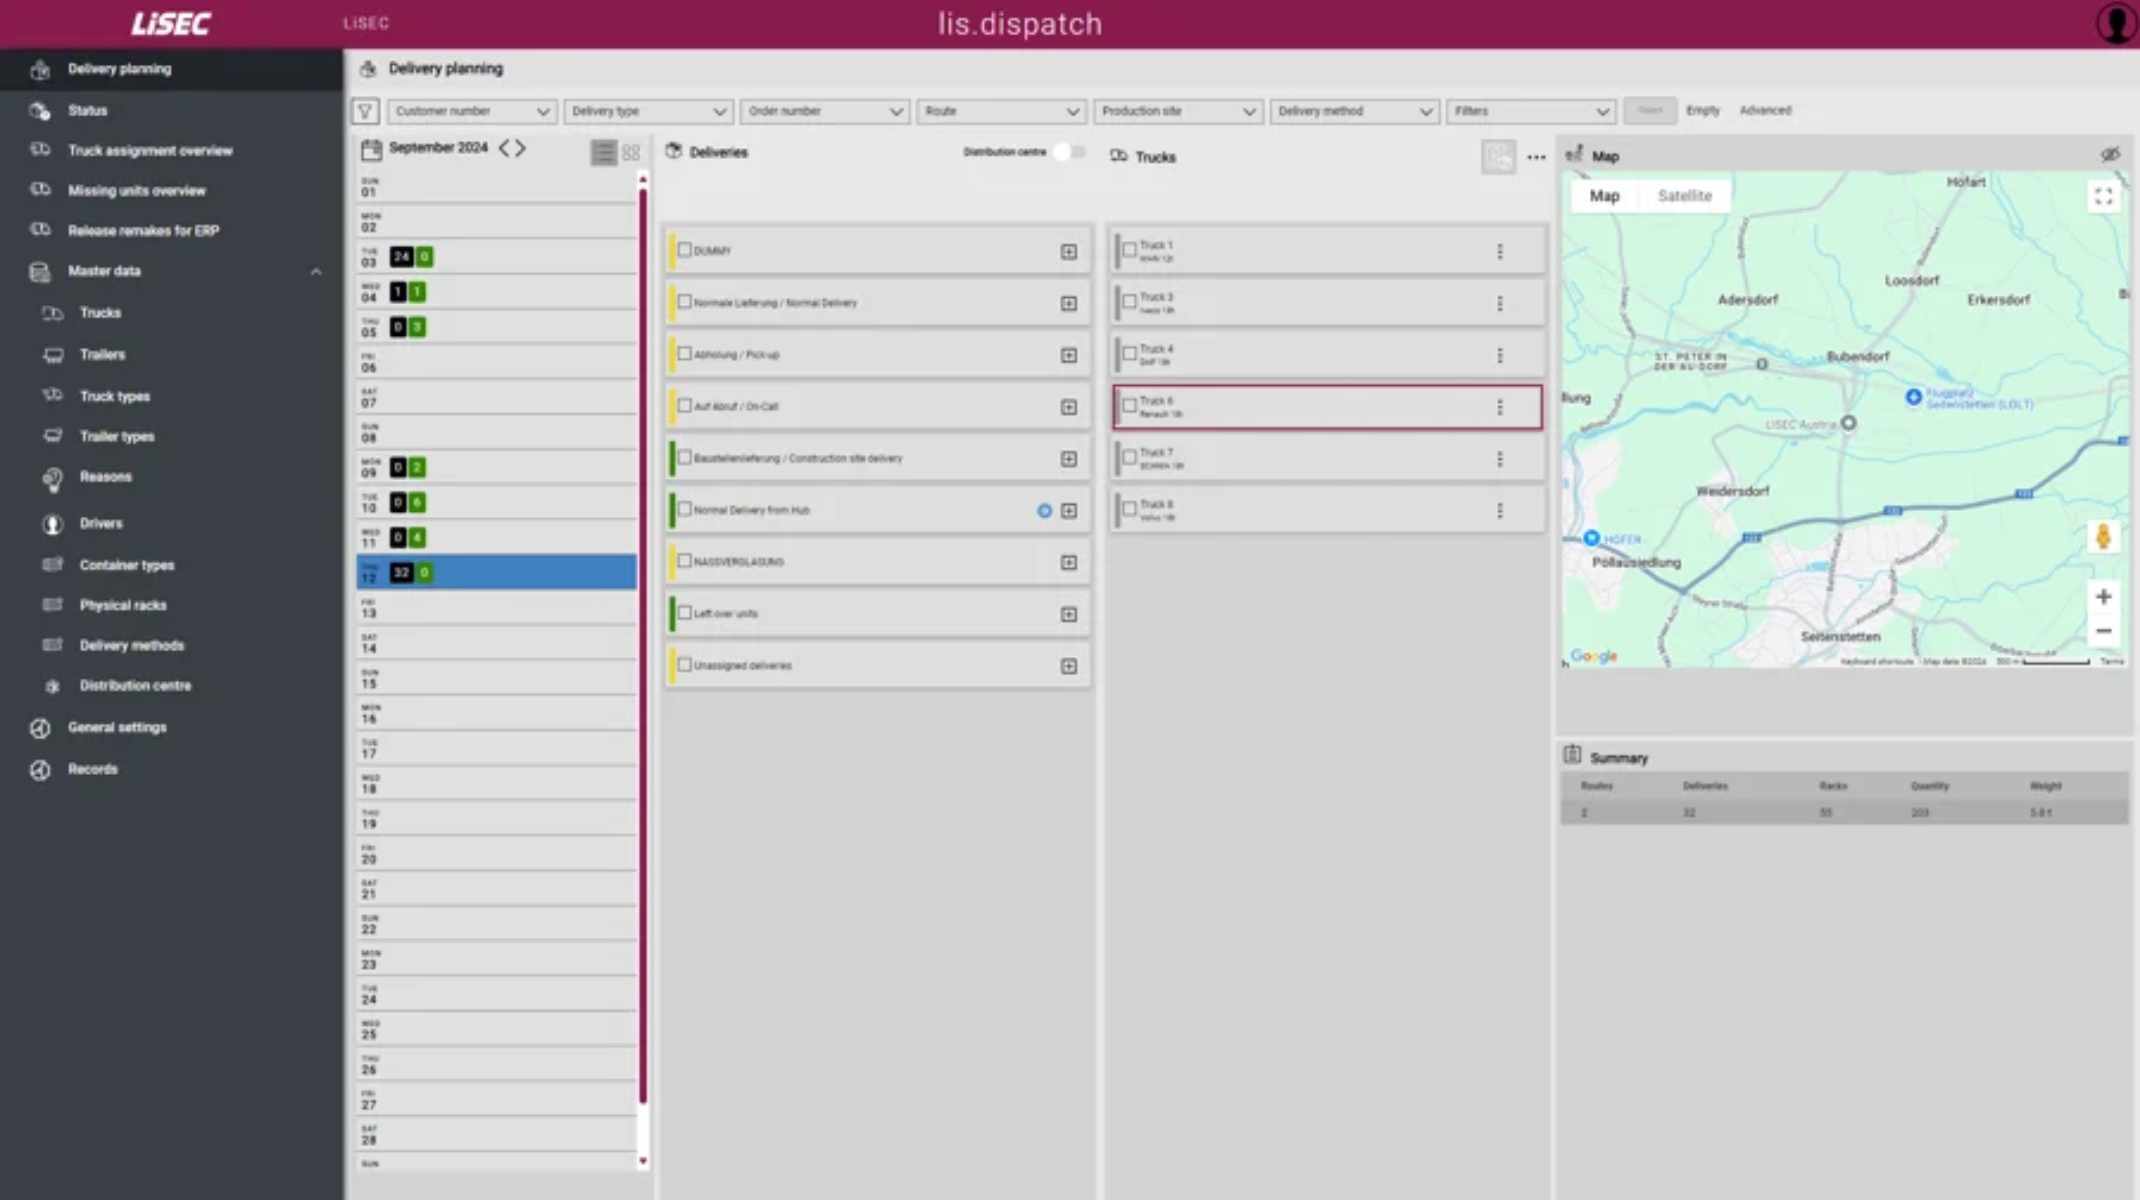Viewport: 2140px width, 1200px height.
Task: Open the Customer number dropdown
Action: 472,111
